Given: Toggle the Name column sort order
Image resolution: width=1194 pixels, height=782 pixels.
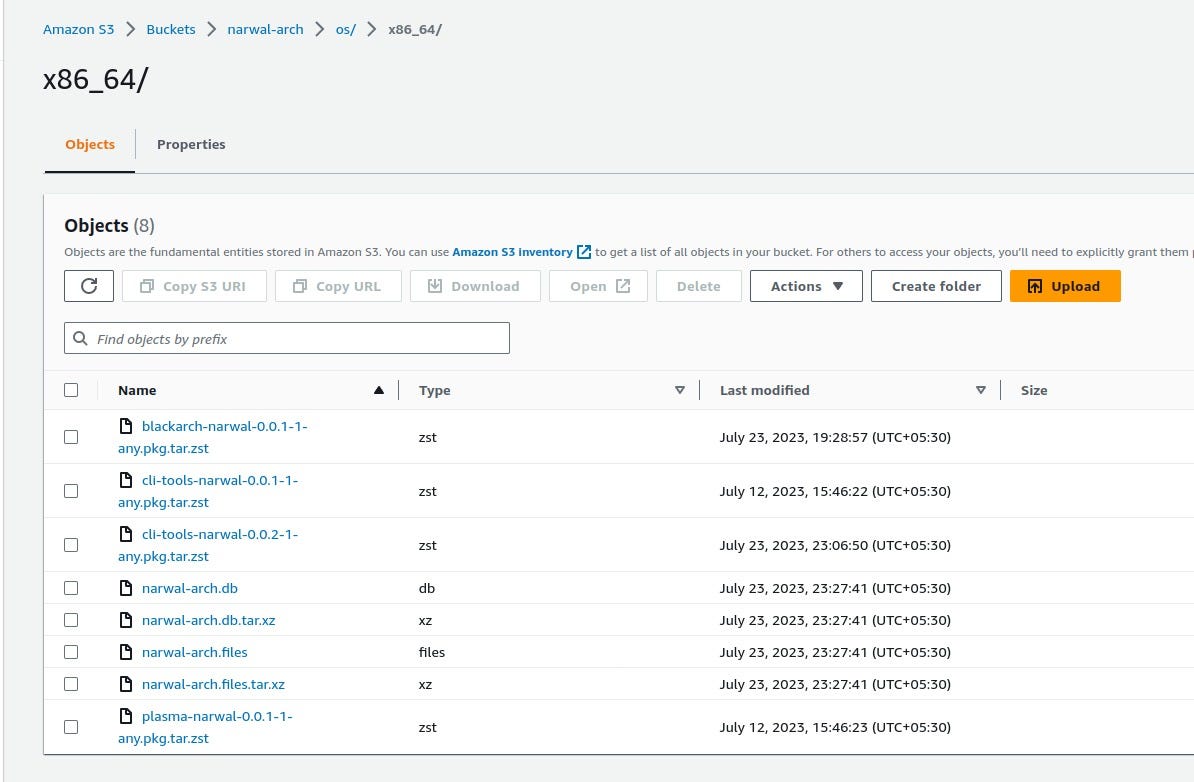Looking at the screenshot, I should 378,390.
